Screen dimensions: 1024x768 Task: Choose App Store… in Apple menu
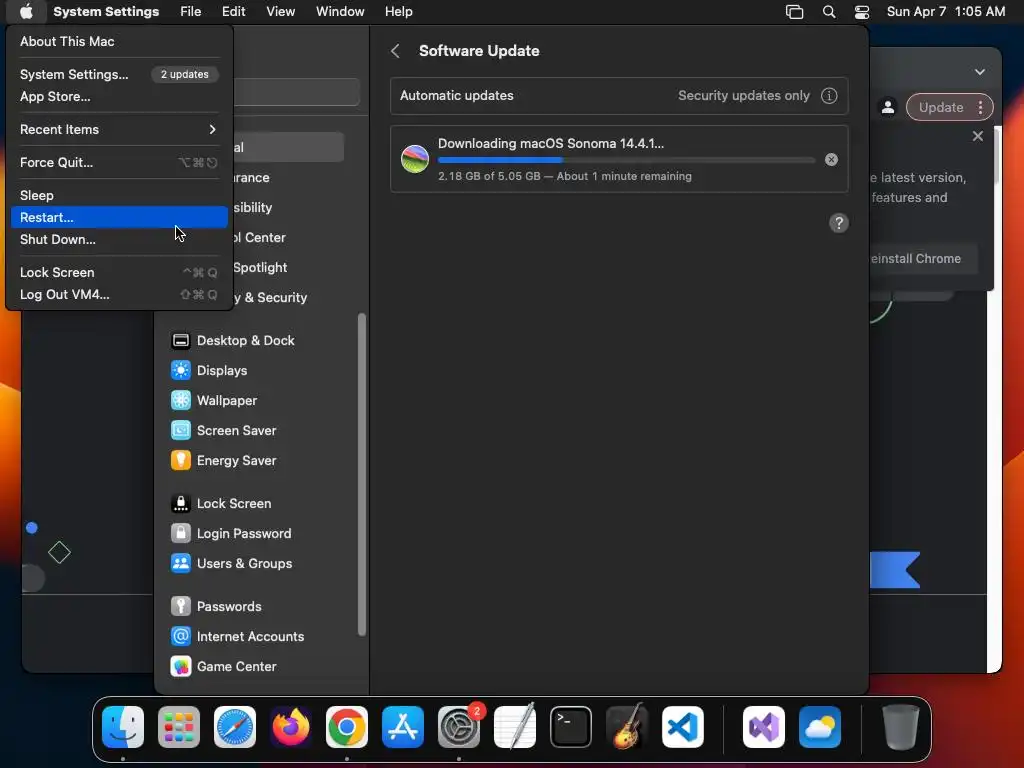point(119,97)
